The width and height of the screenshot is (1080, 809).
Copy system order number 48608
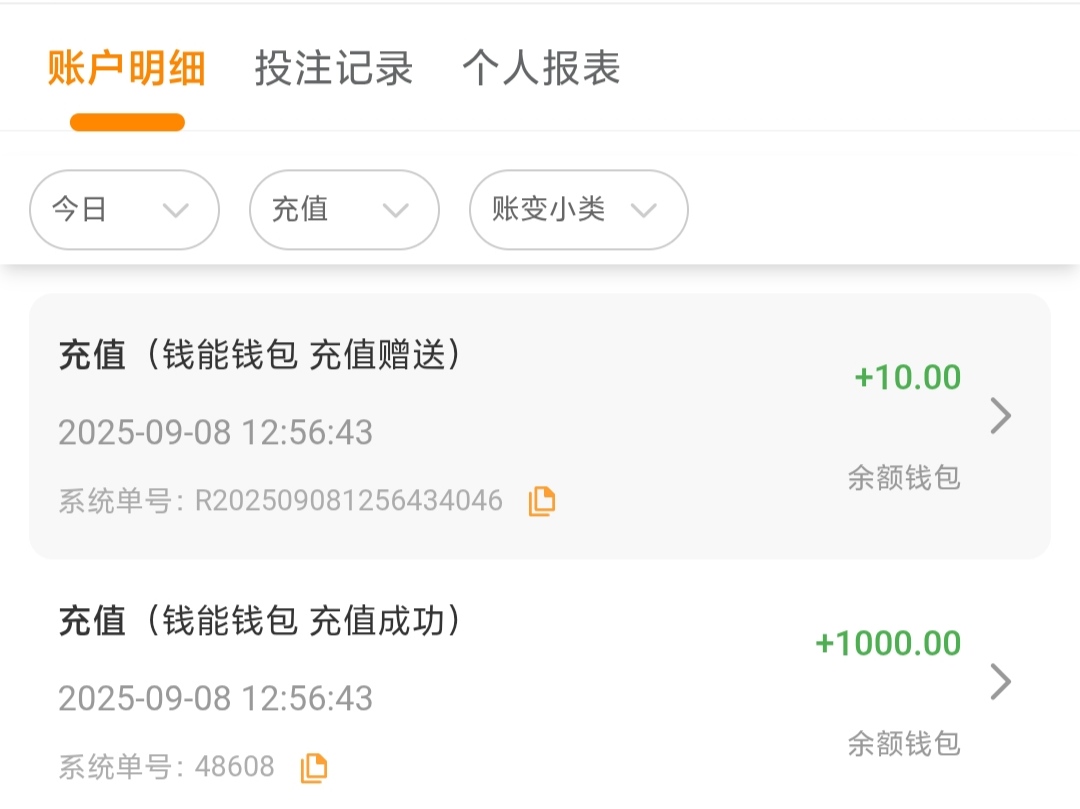(x=314, y=767)
